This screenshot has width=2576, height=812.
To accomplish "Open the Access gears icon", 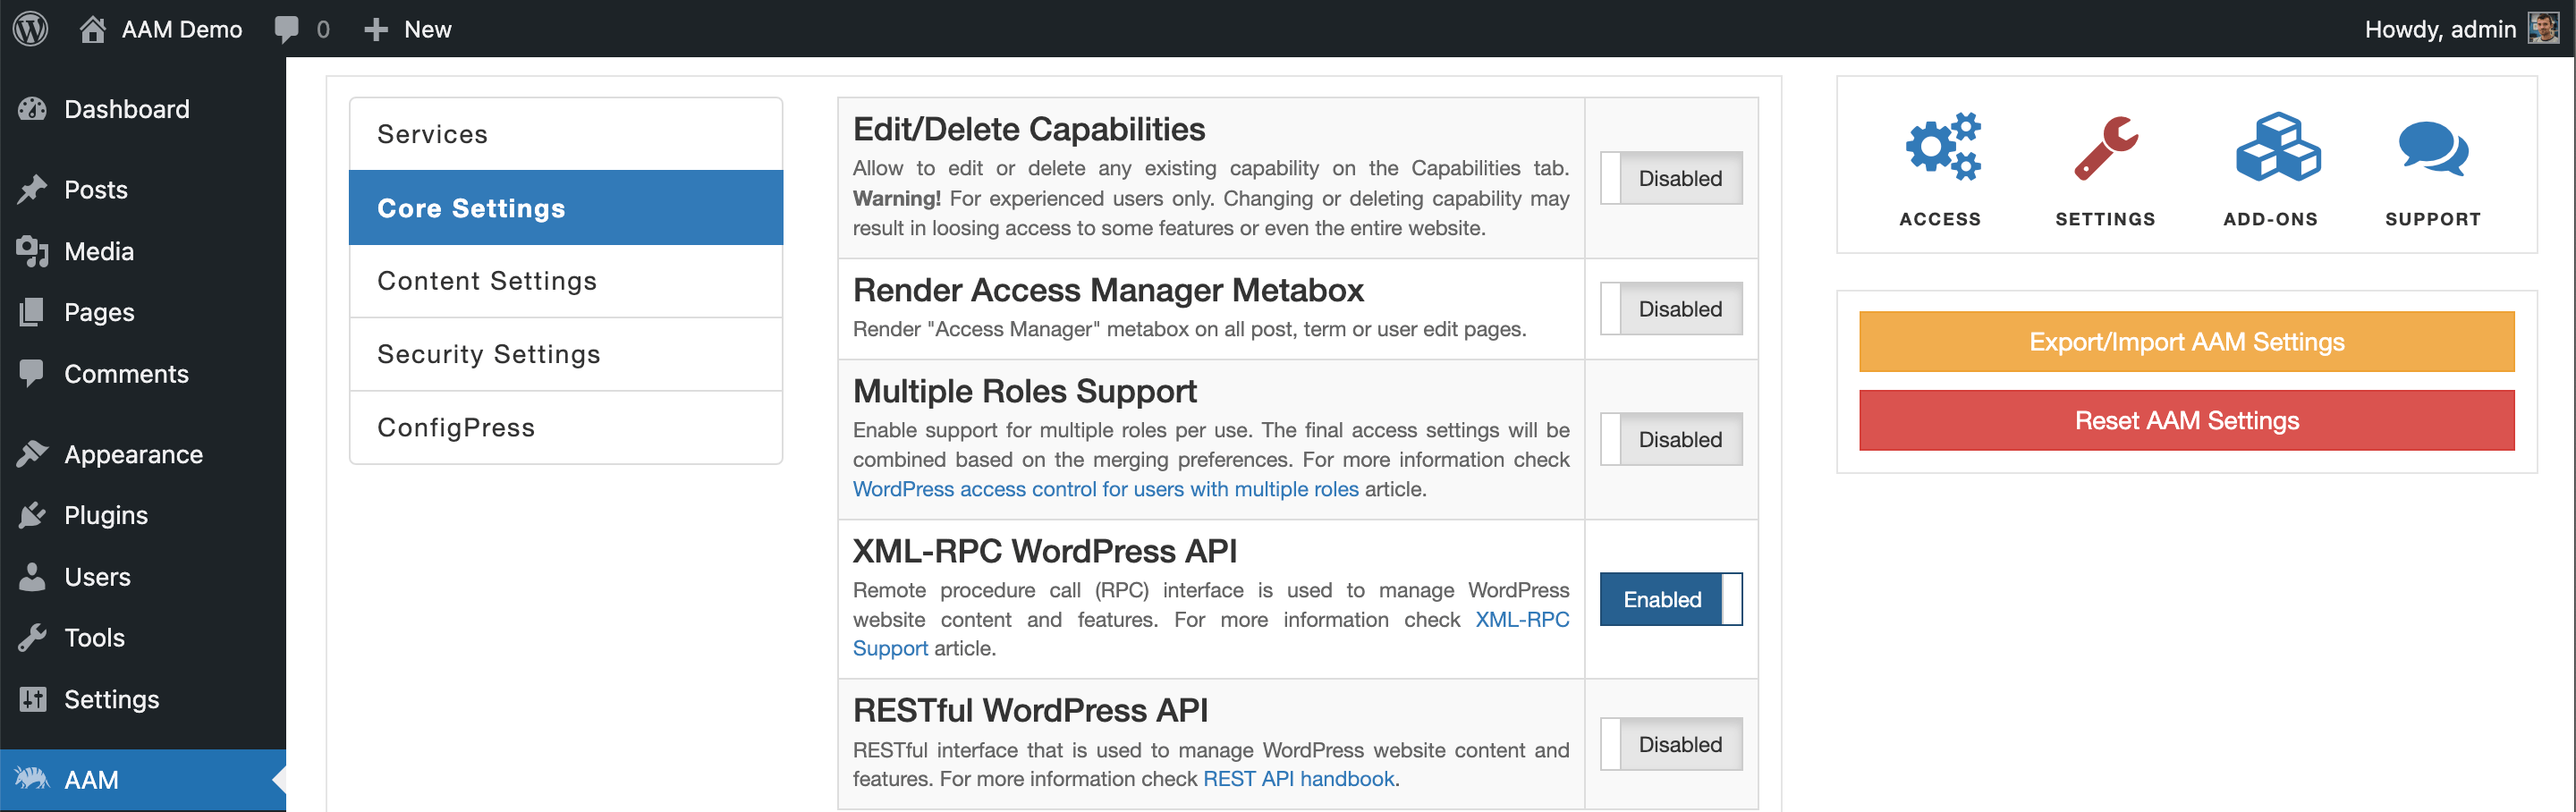I will (1943, 147).
